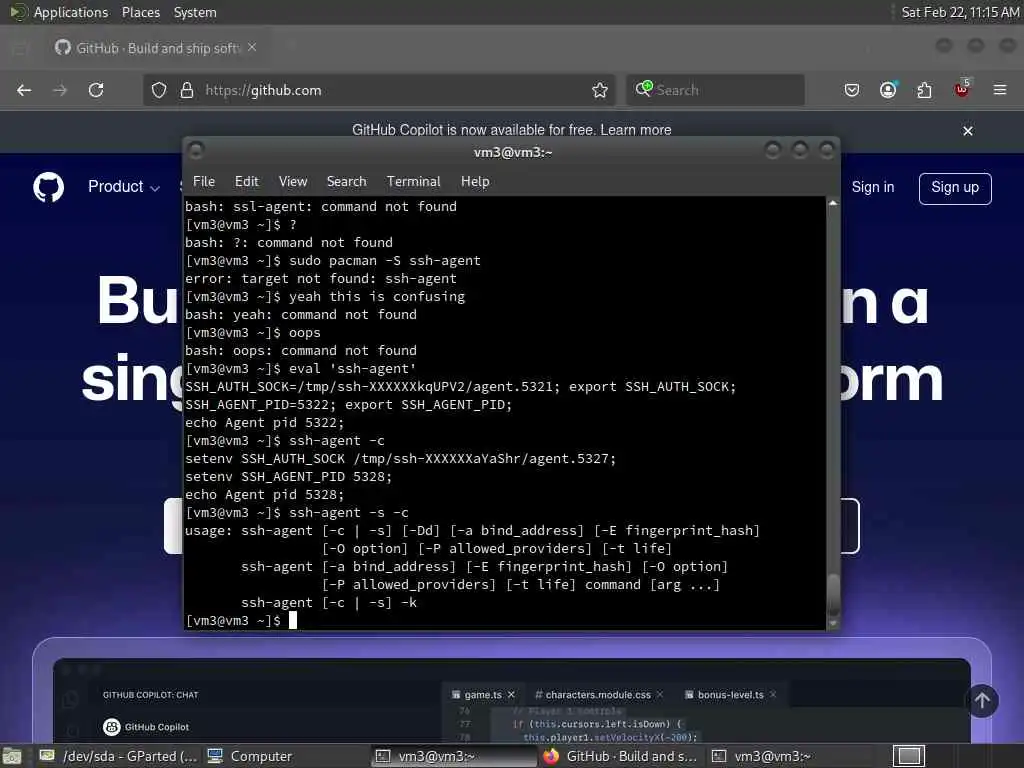
Task: Click GitHub Copilot chat avatar
Action: 112,727
